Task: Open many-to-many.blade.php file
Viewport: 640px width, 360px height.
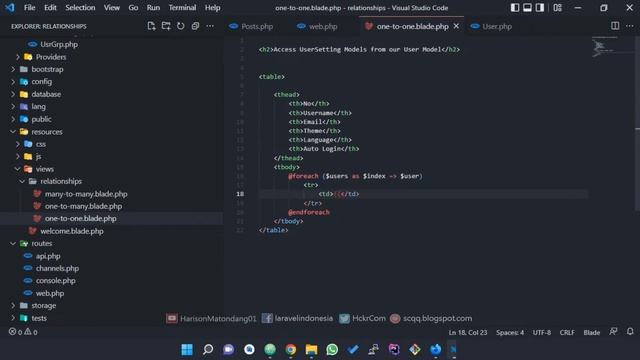Action: (x=86, y=194)
